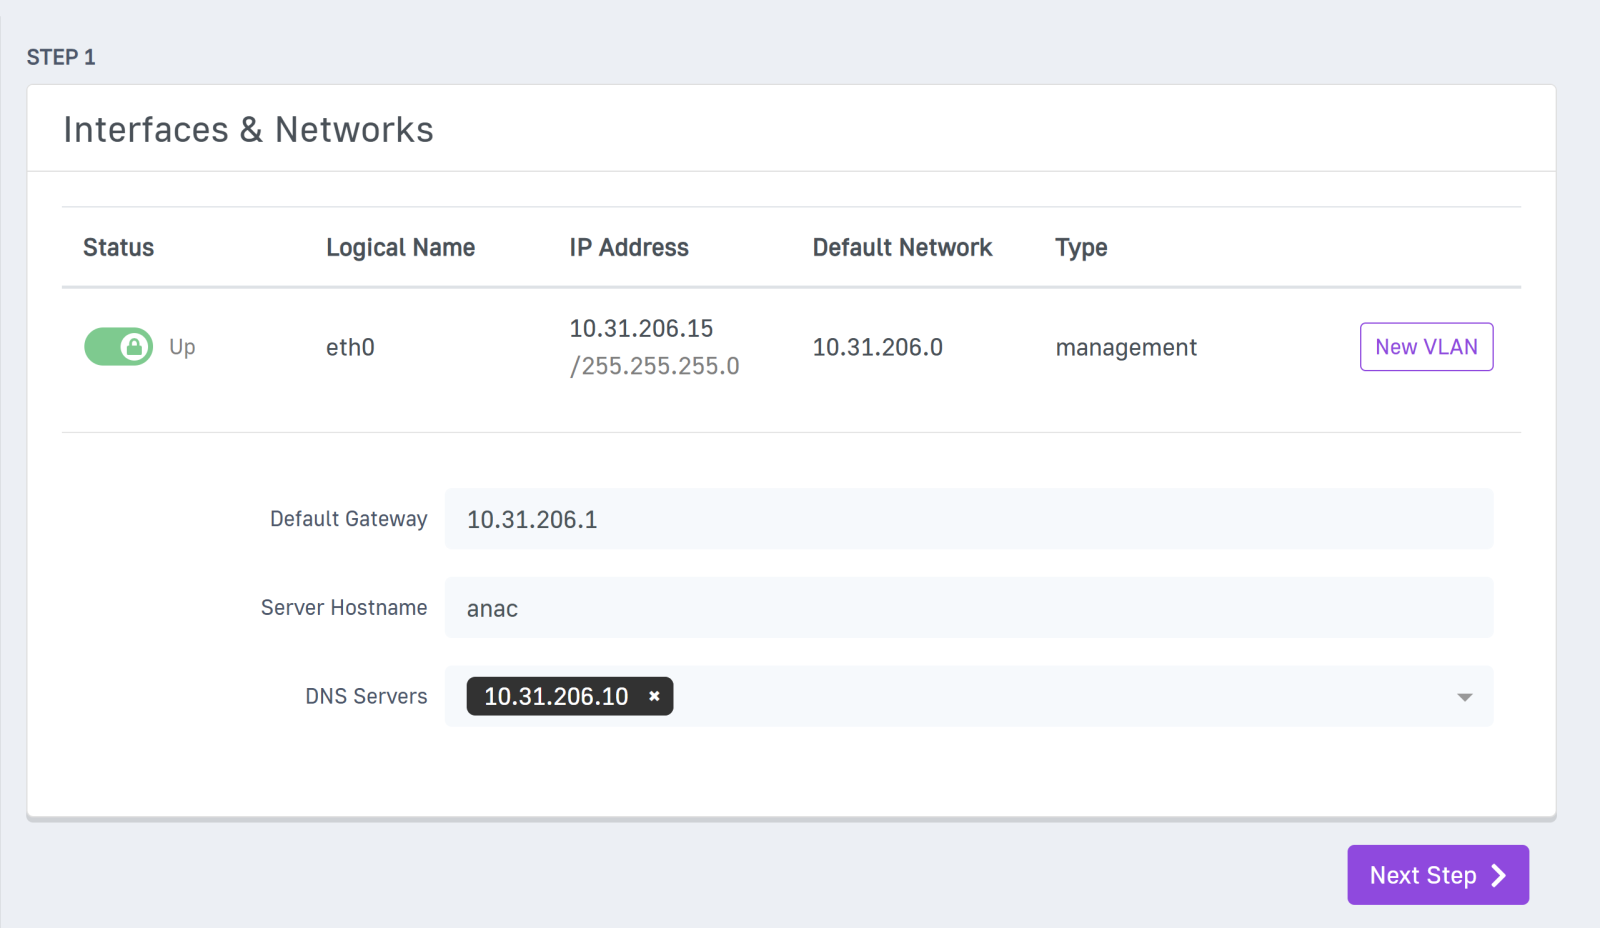
Task: Click the New VLAN button
Action: point(1426,347)
